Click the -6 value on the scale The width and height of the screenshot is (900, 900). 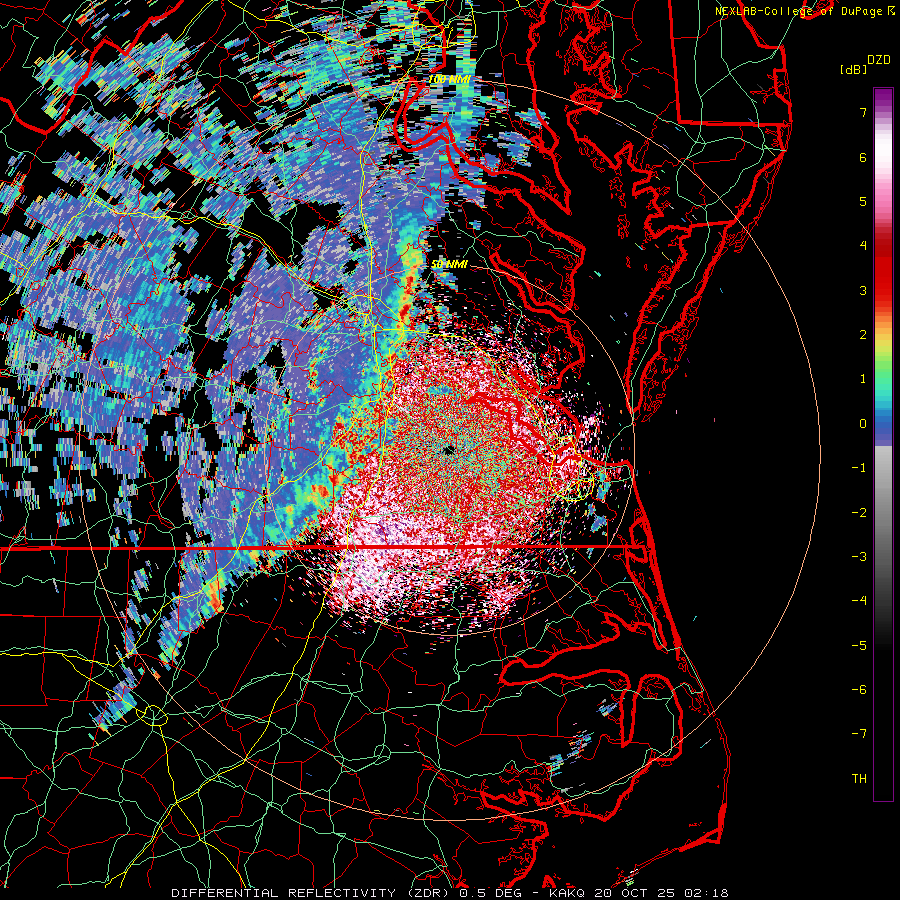tap(859, 690)
